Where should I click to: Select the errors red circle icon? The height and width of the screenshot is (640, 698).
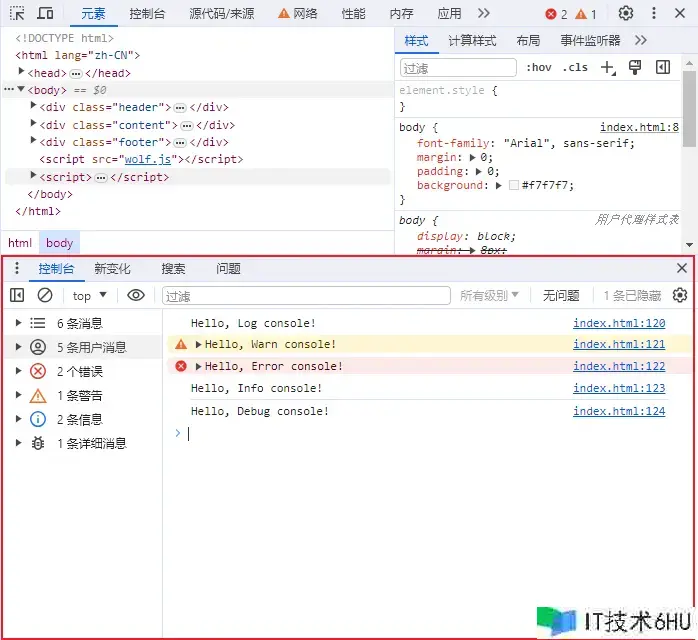click(38, 371)
